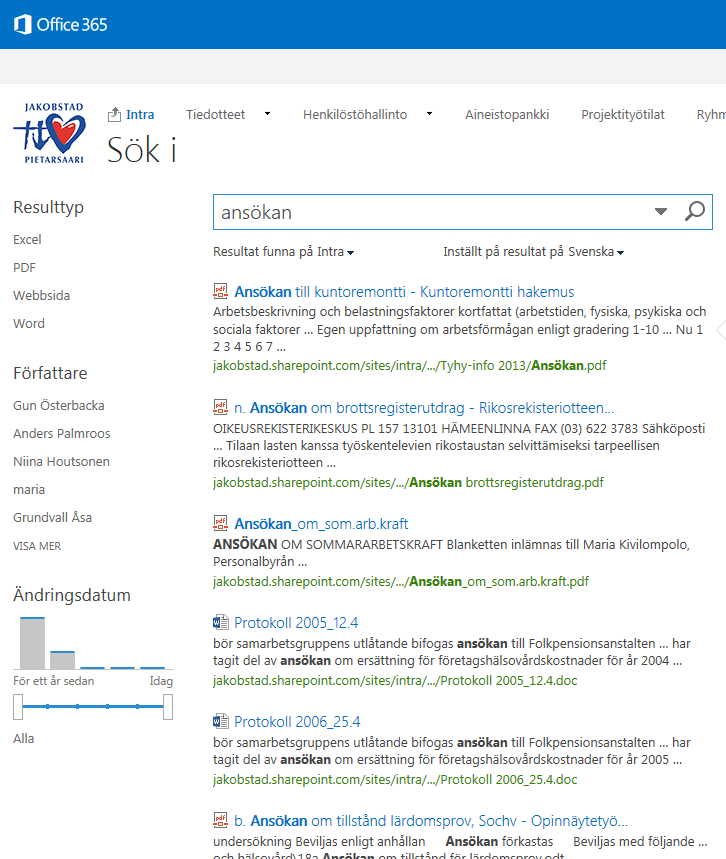Go to Projektityötilat in navigation
The image size is (726, 859).
623,114
